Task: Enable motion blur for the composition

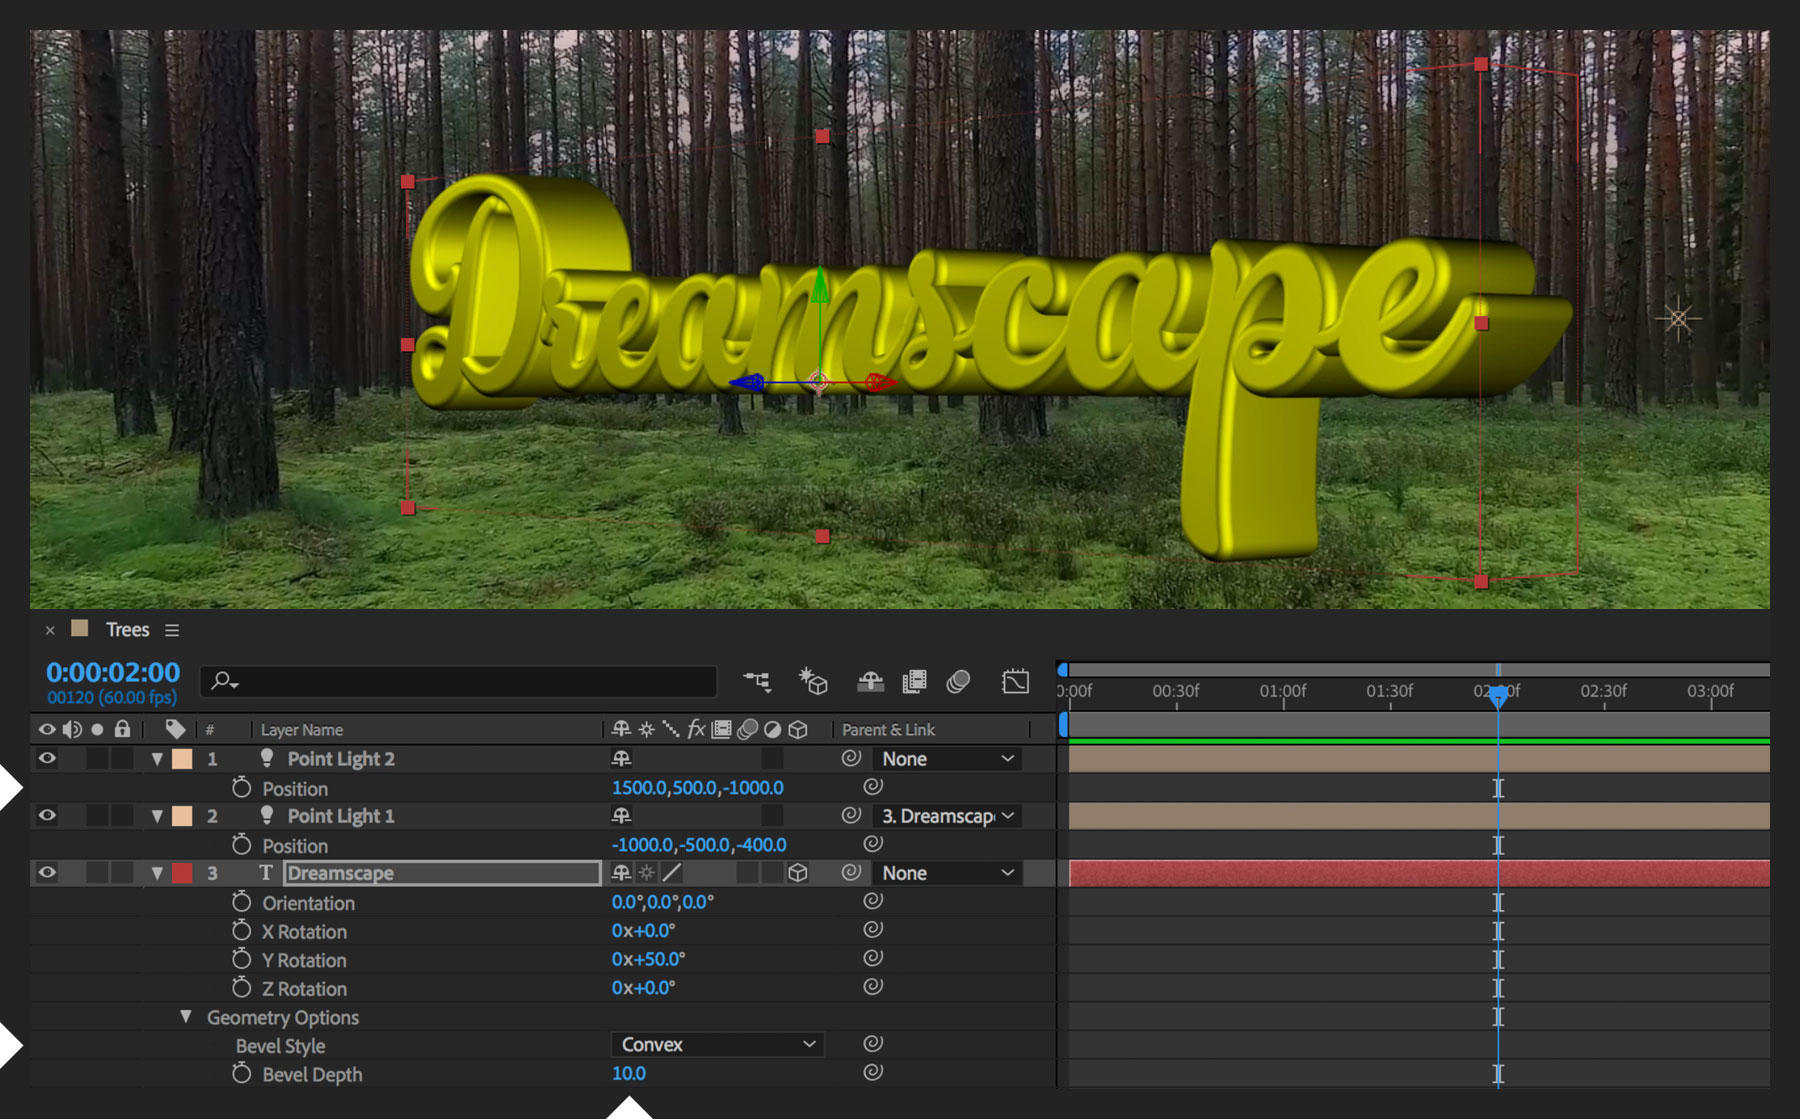Action: point(958,681)
